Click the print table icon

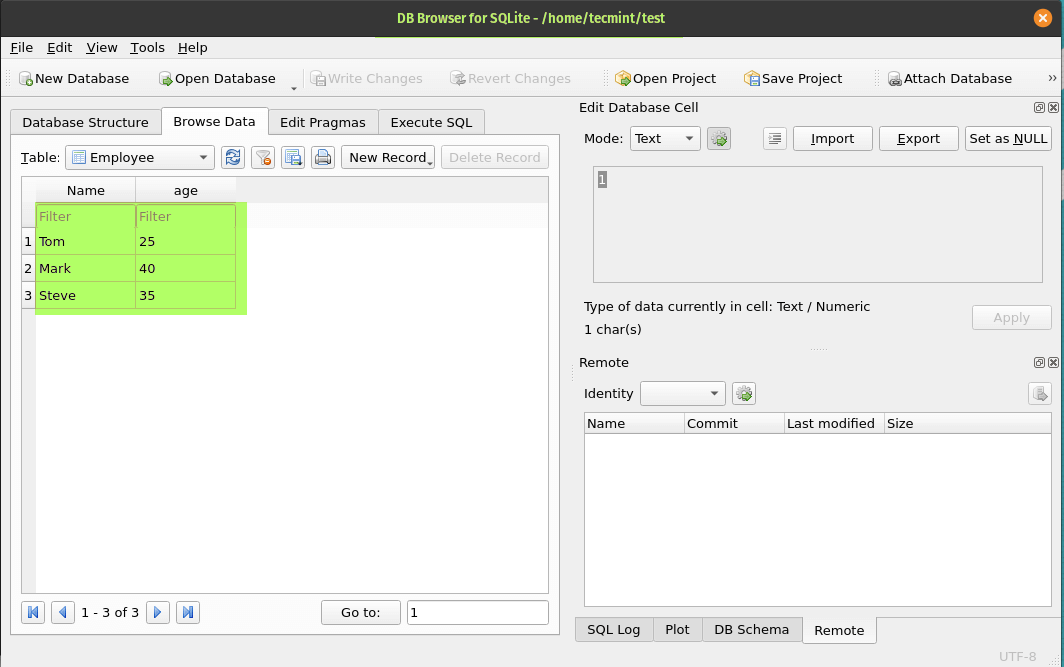click(323, 157)
